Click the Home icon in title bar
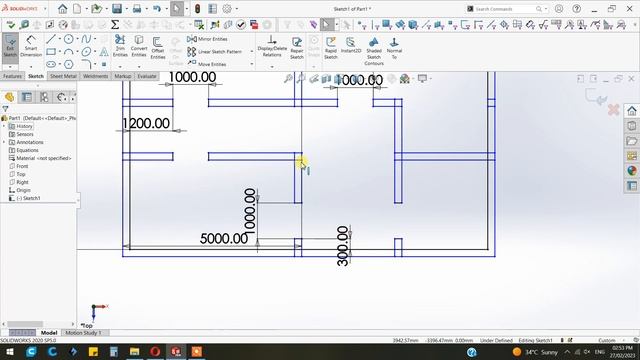Image resolution: width=640 pixels, height=360 pixels. click(x=62, y=9)
